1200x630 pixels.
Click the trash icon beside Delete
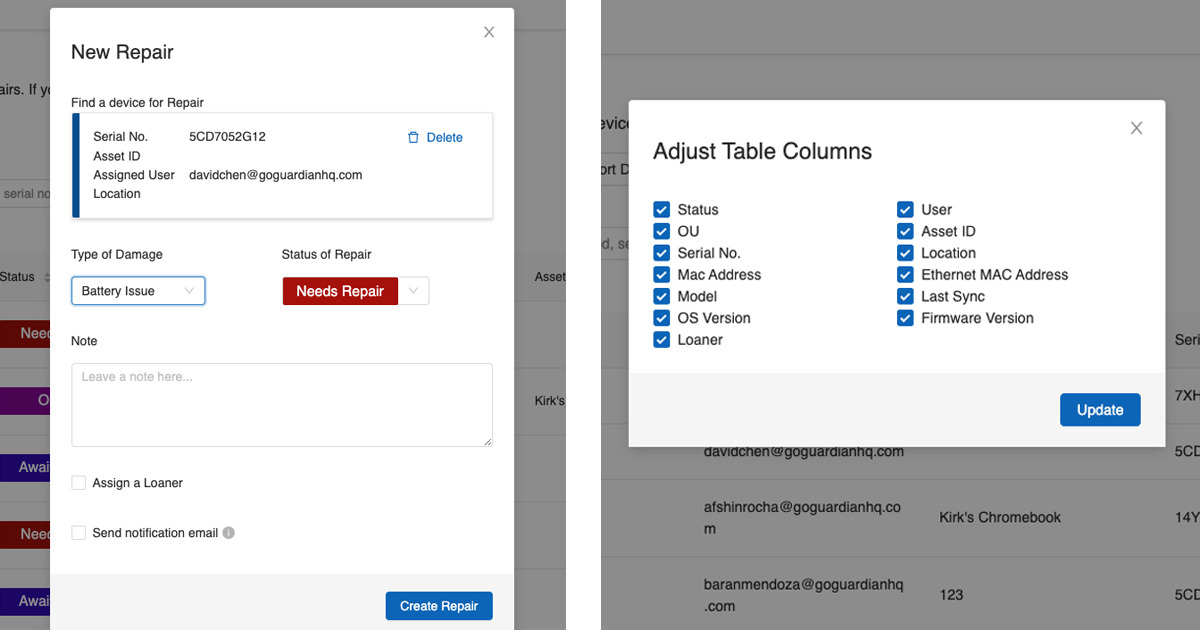click(x=413, y=138)
